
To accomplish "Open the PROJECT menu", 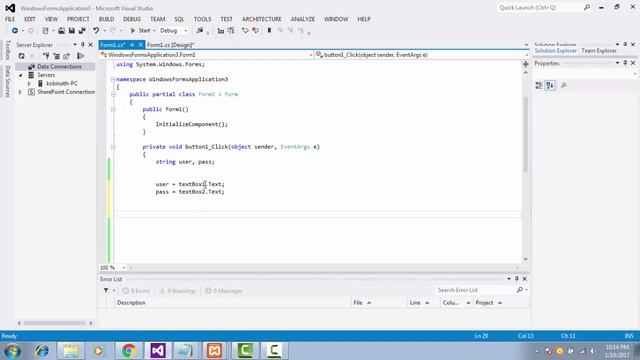I will point(78,19).
